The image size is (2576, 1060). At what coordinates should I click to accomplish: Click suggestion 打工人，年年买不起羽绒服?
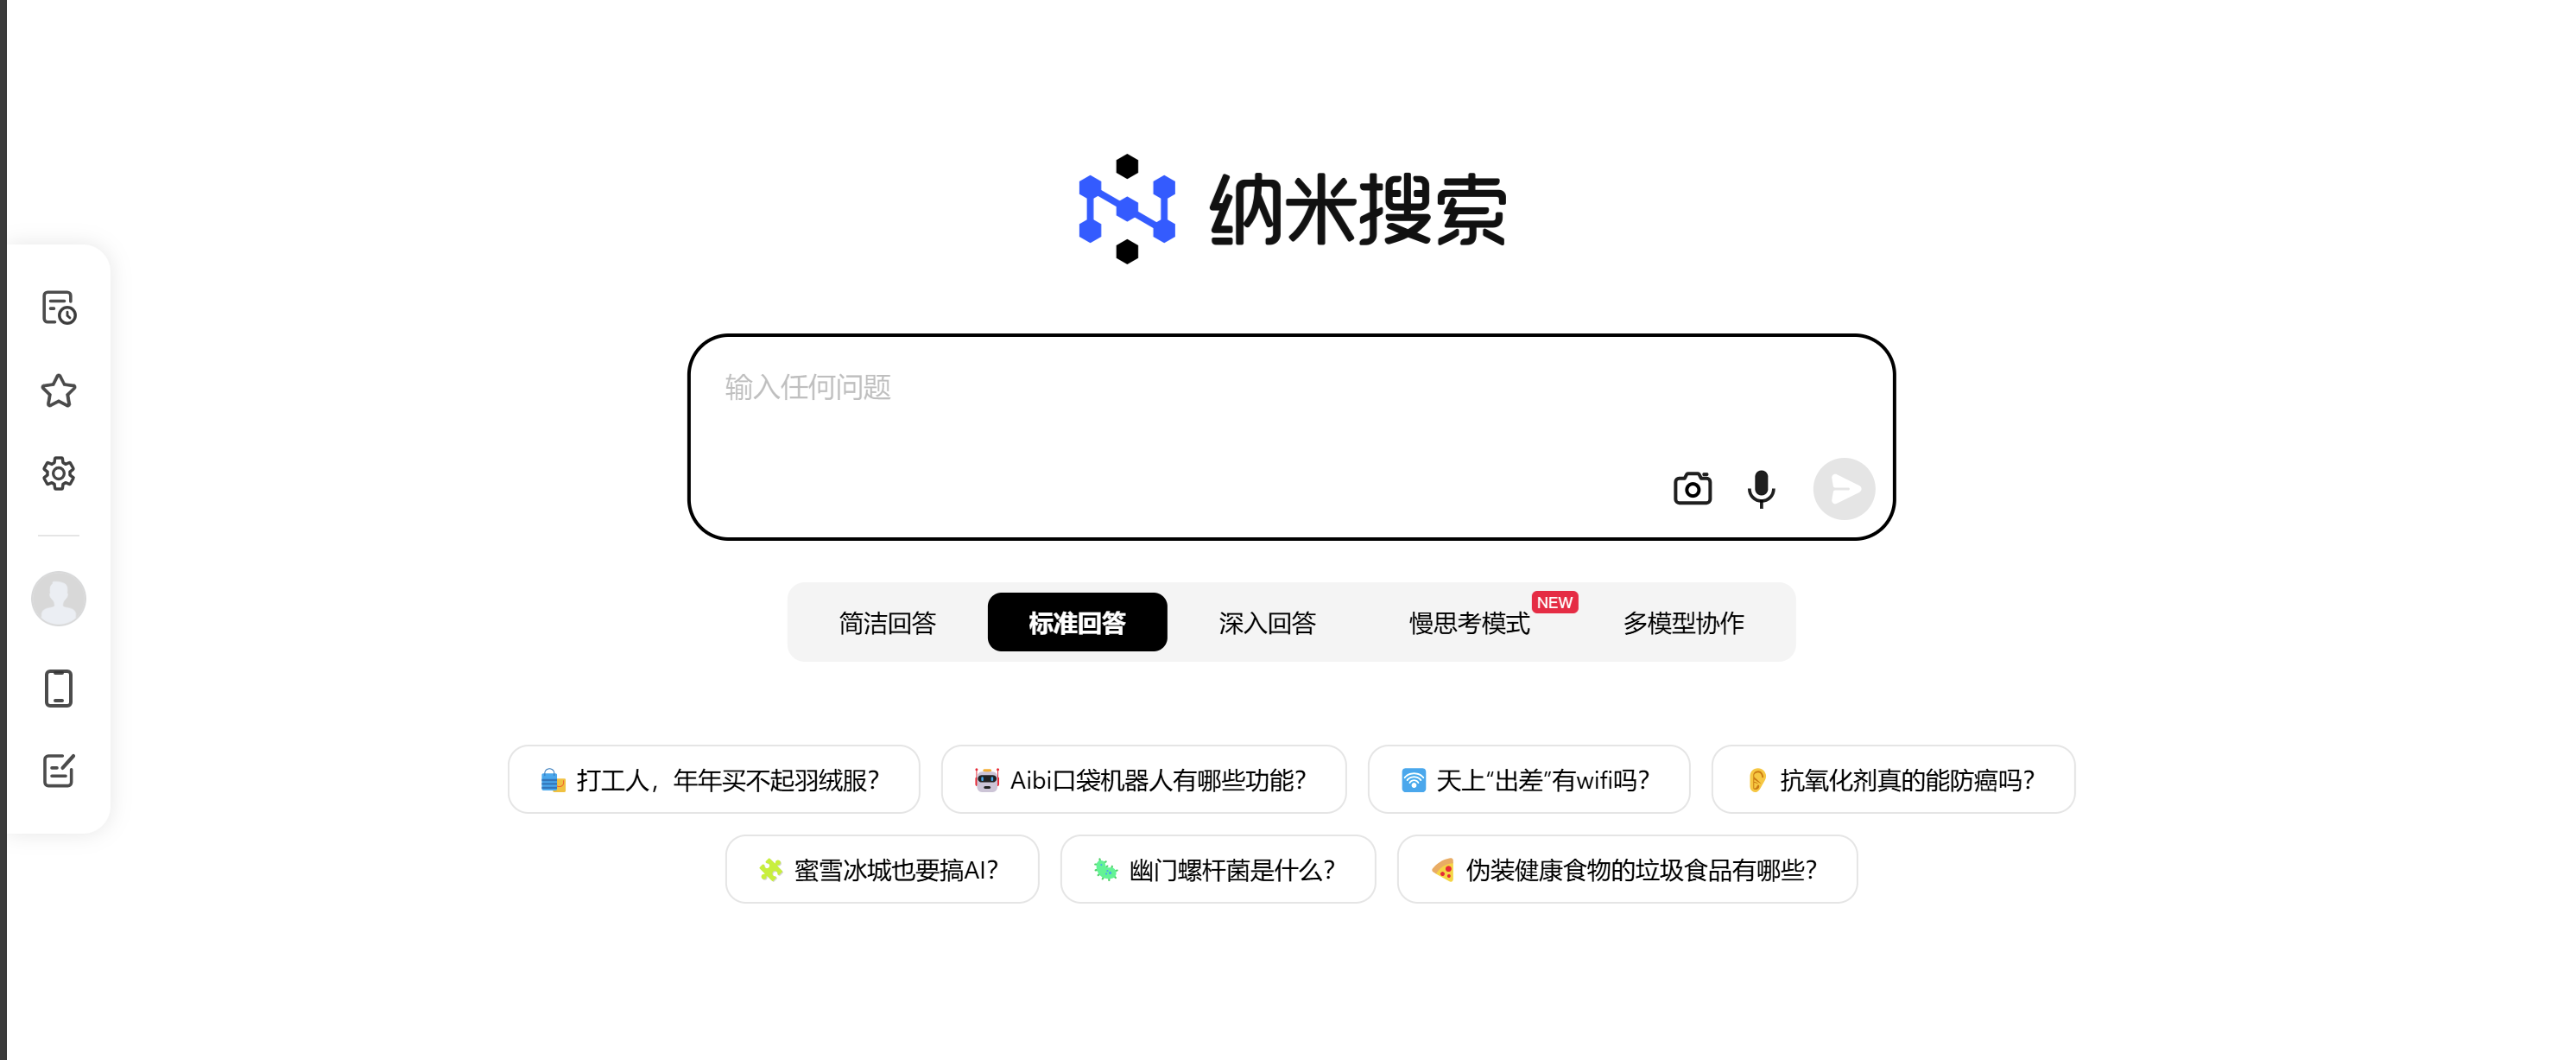pyautogui.click(x=713, y=779)
